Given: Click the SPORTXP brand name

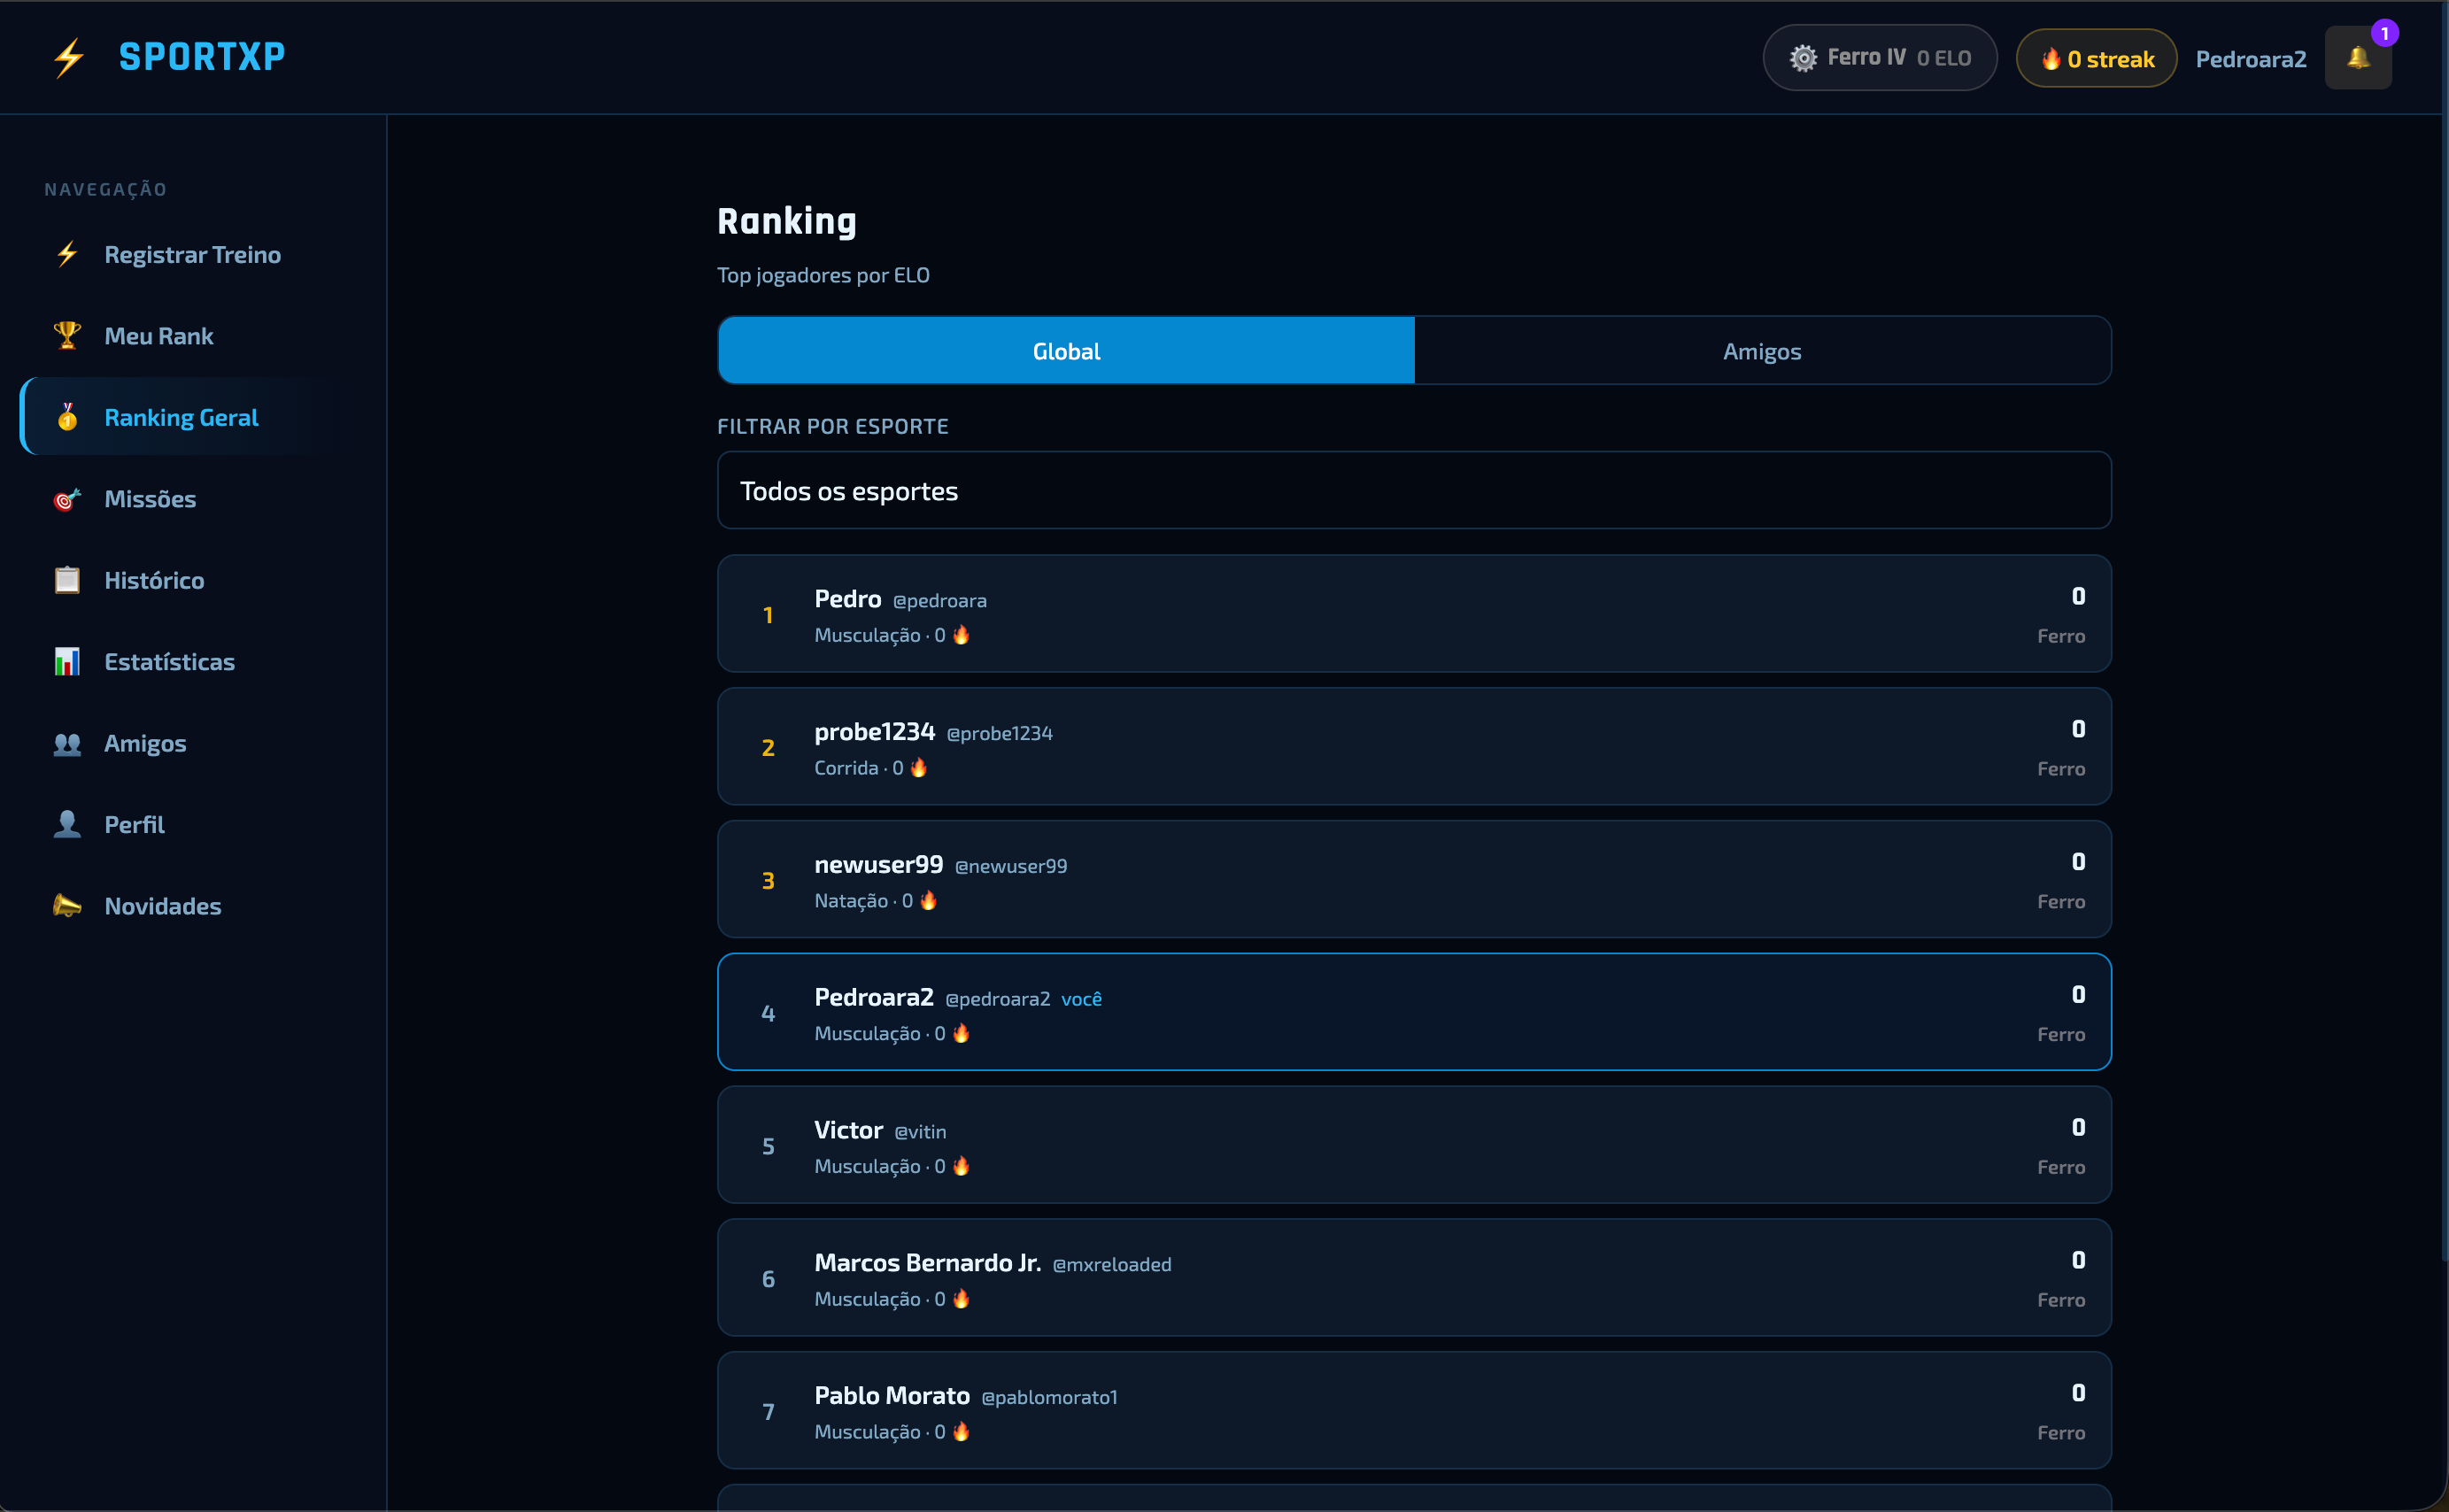Looking at the screenshot, I should click(x=202, y=57).
